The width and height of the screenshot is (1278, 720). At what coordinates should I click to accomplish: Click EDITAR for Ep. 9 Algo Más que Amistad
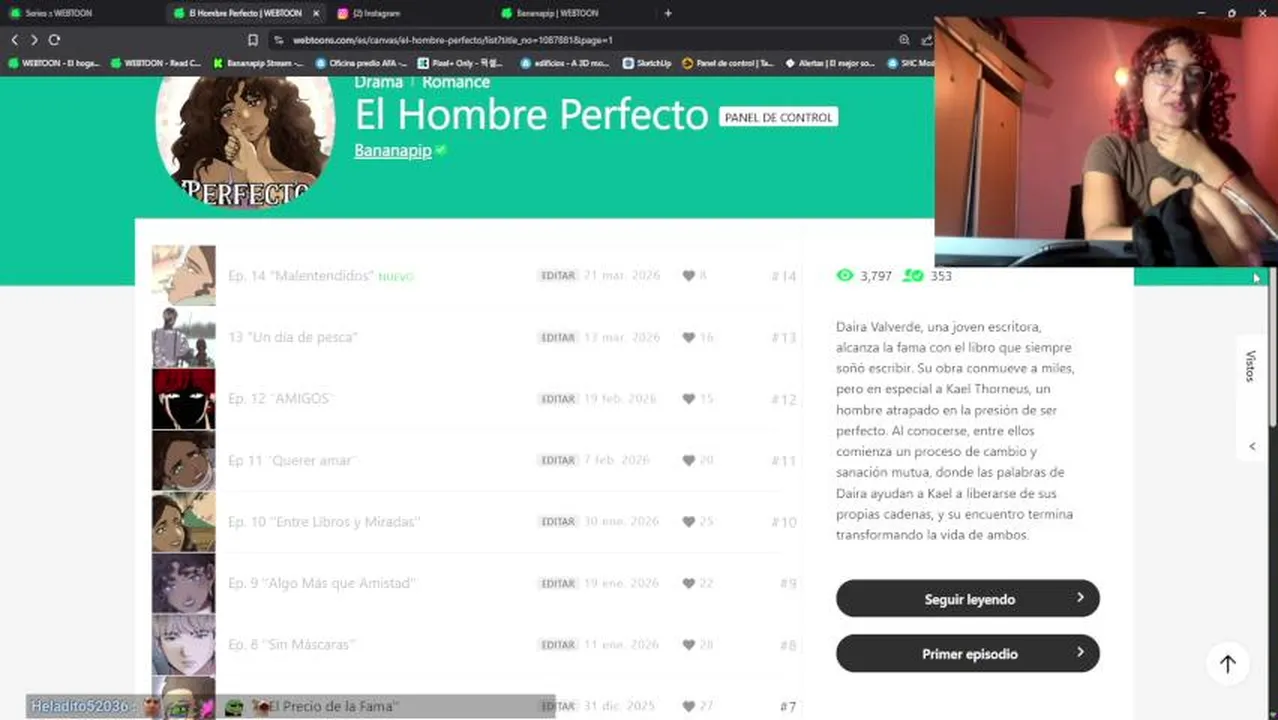(x=557, y=583)
